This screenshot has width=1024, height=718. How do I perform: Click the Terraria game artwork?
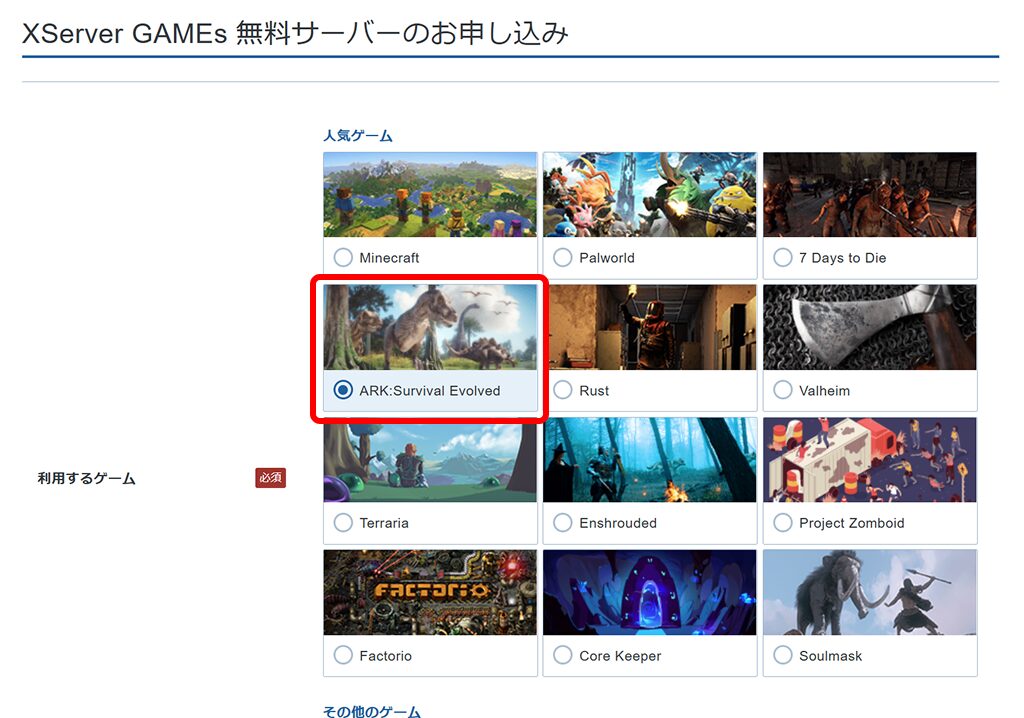[x=430, y=460]
